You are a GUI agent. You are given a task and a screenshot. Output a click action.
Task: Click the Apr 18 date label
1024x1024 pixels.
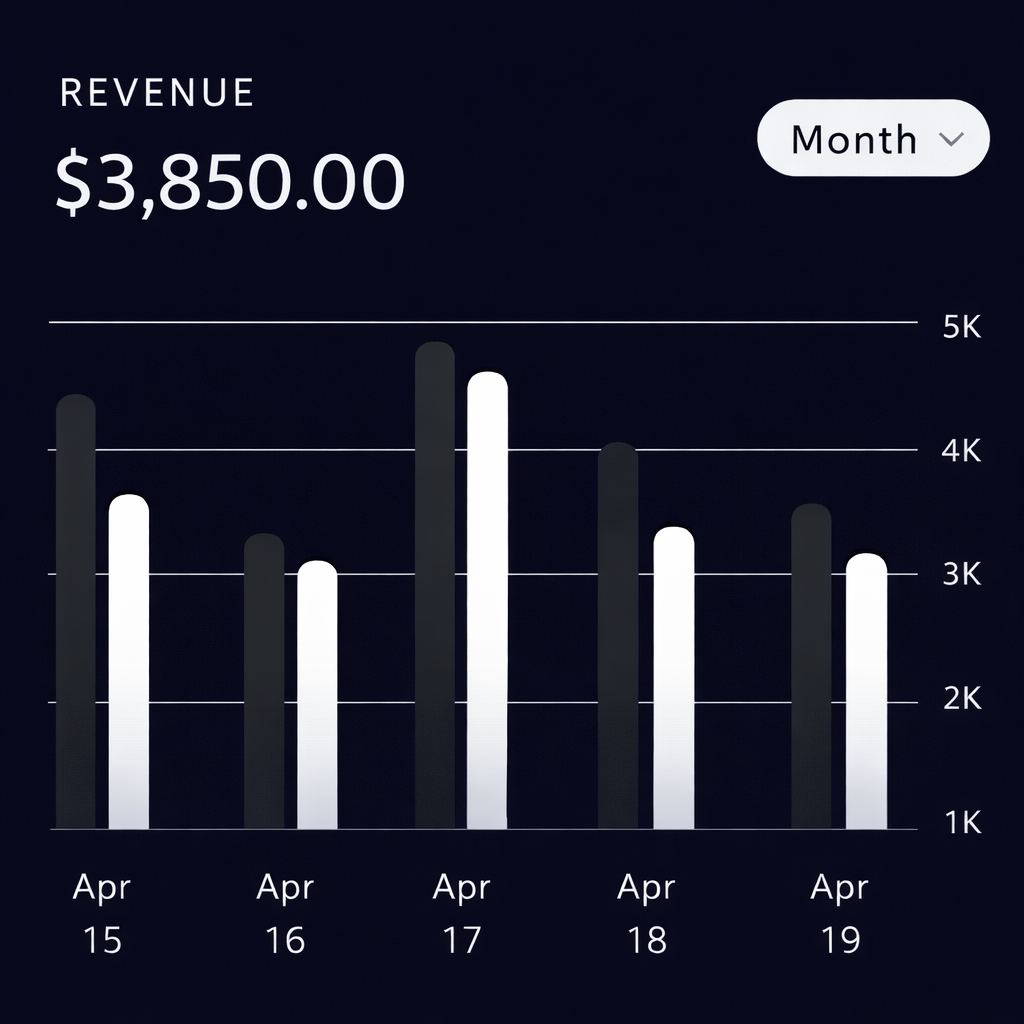click(x=646, y=913)
